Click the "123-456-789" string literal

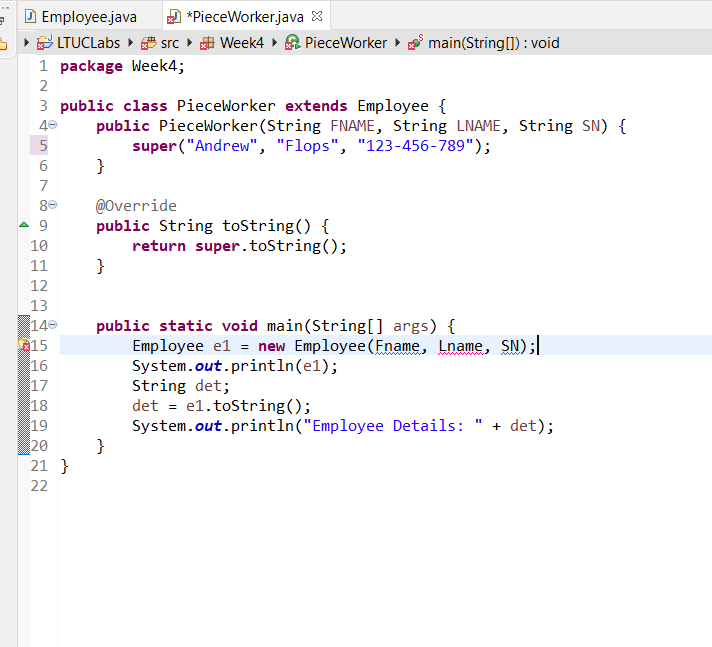tap(415, 146)
